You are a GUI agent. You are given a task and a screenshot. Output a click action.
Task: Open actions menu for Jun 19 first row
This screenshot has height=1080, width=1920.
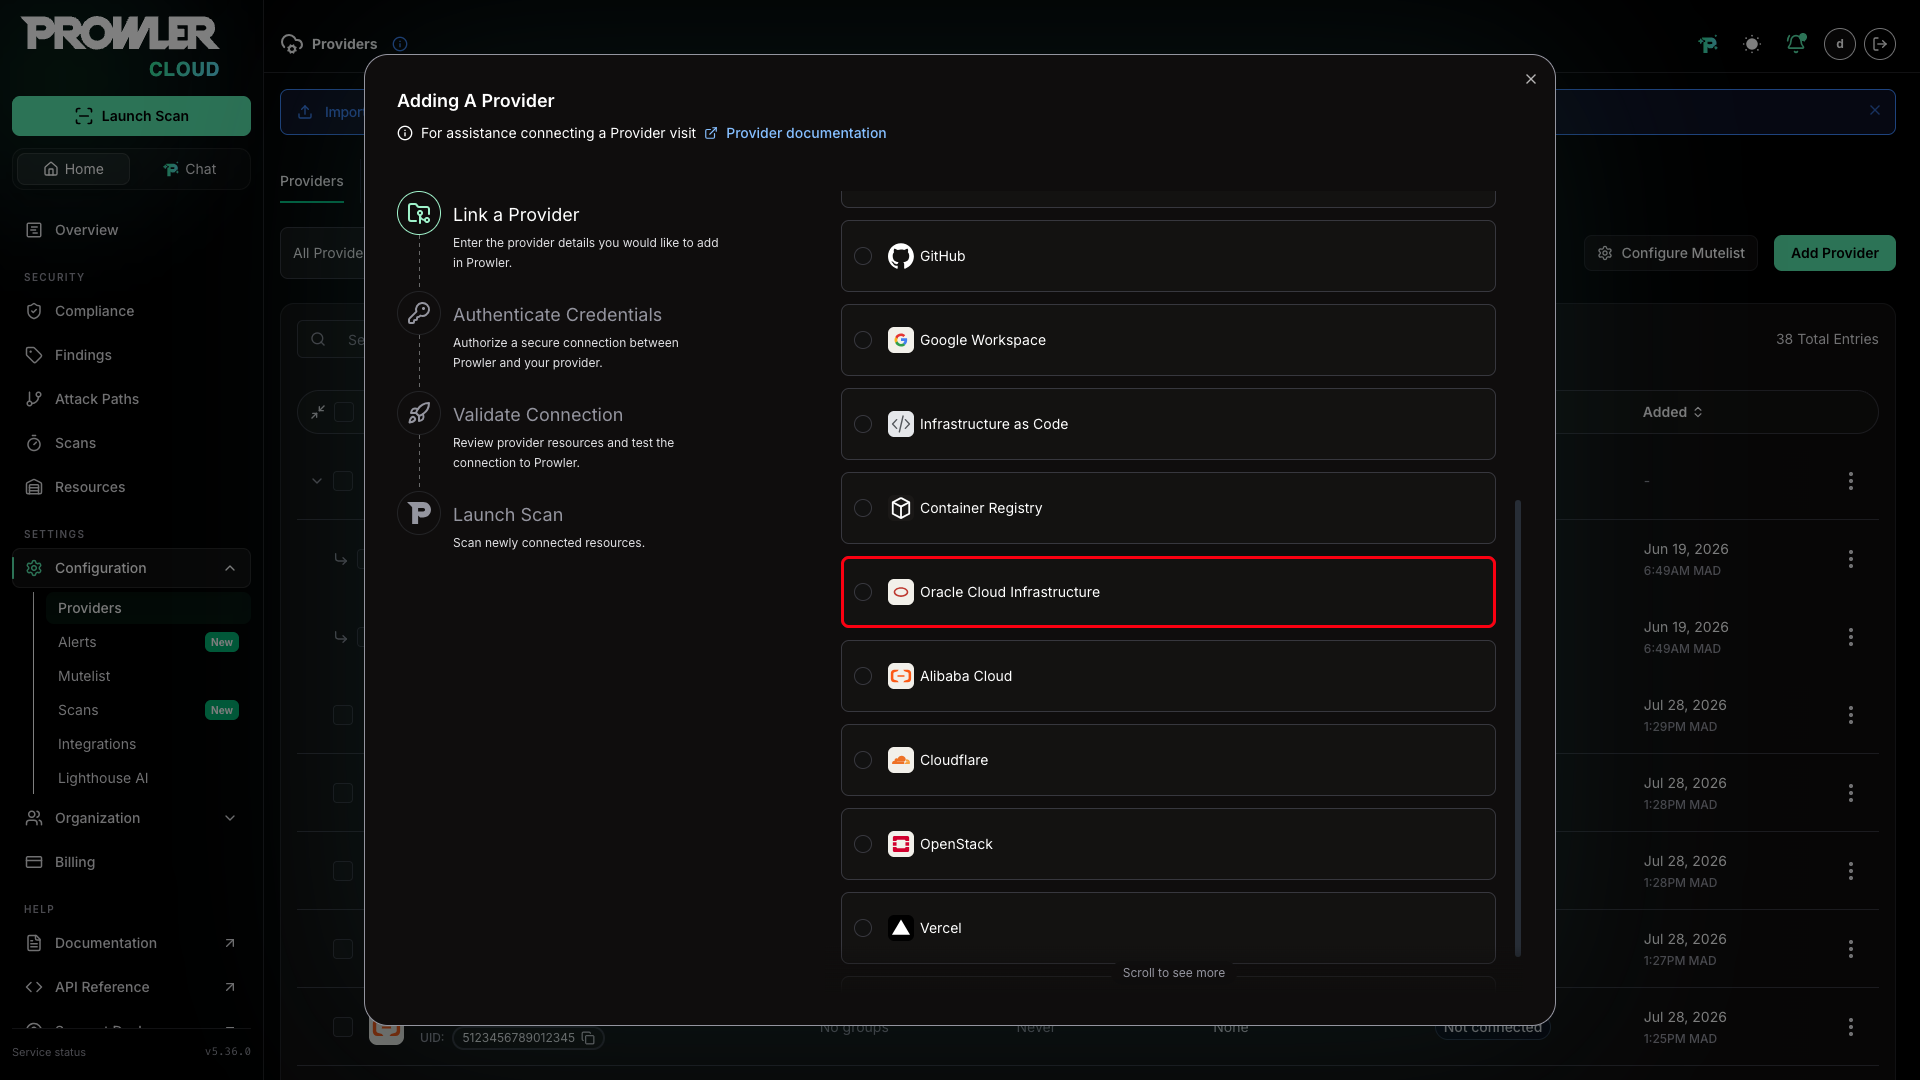1851,559
